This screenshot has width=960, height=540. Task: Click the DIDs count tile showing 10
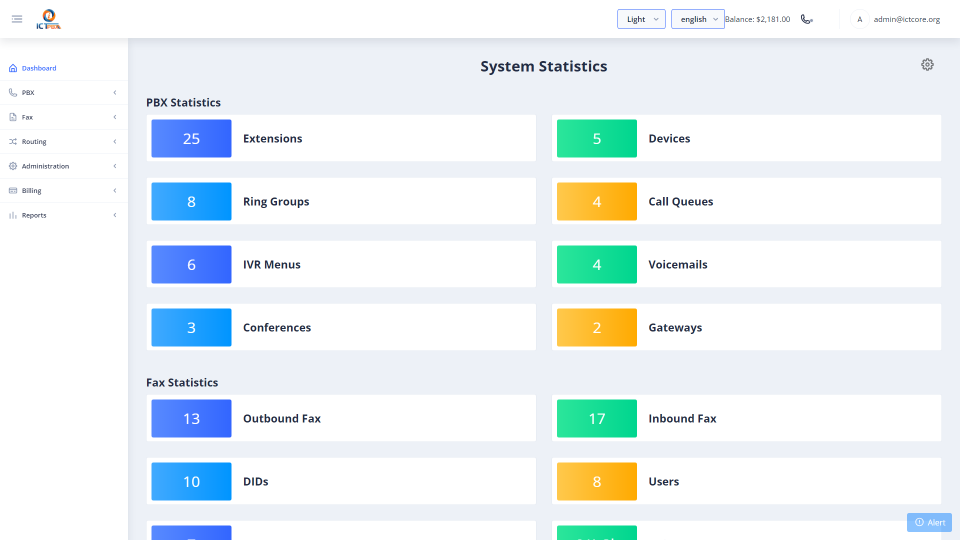(192, 481)
